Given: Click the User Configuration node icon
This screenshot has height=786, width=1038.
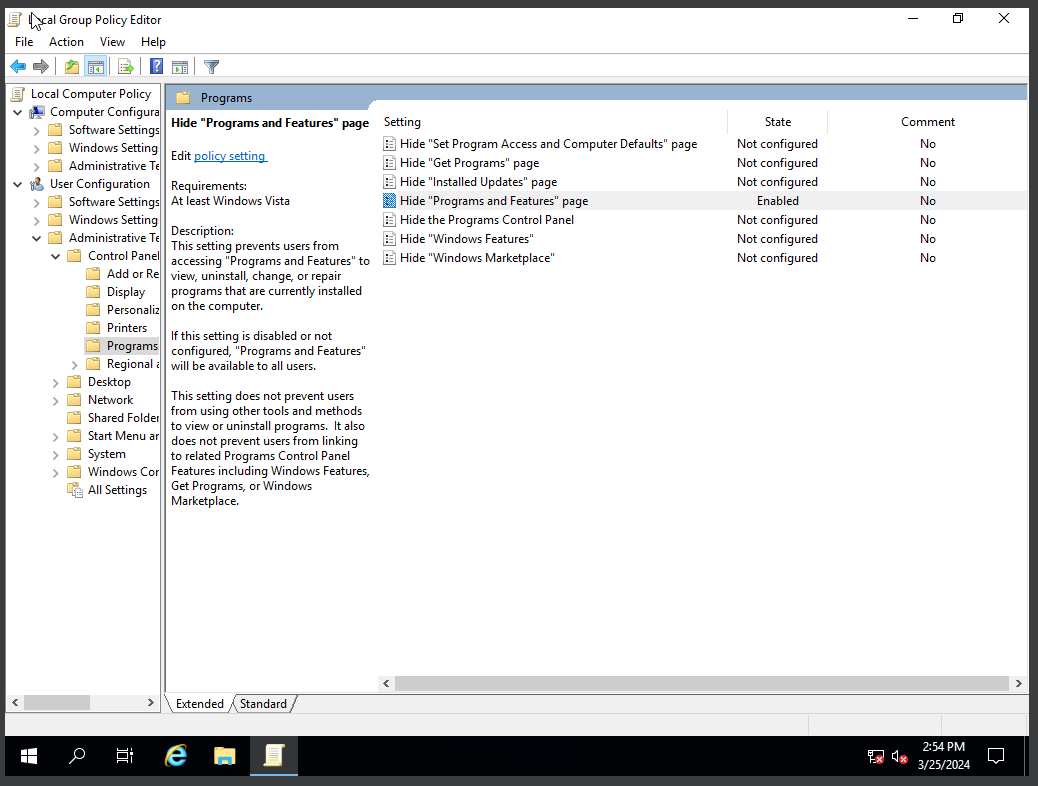Looking at the screenshot, I should (37, 184).
